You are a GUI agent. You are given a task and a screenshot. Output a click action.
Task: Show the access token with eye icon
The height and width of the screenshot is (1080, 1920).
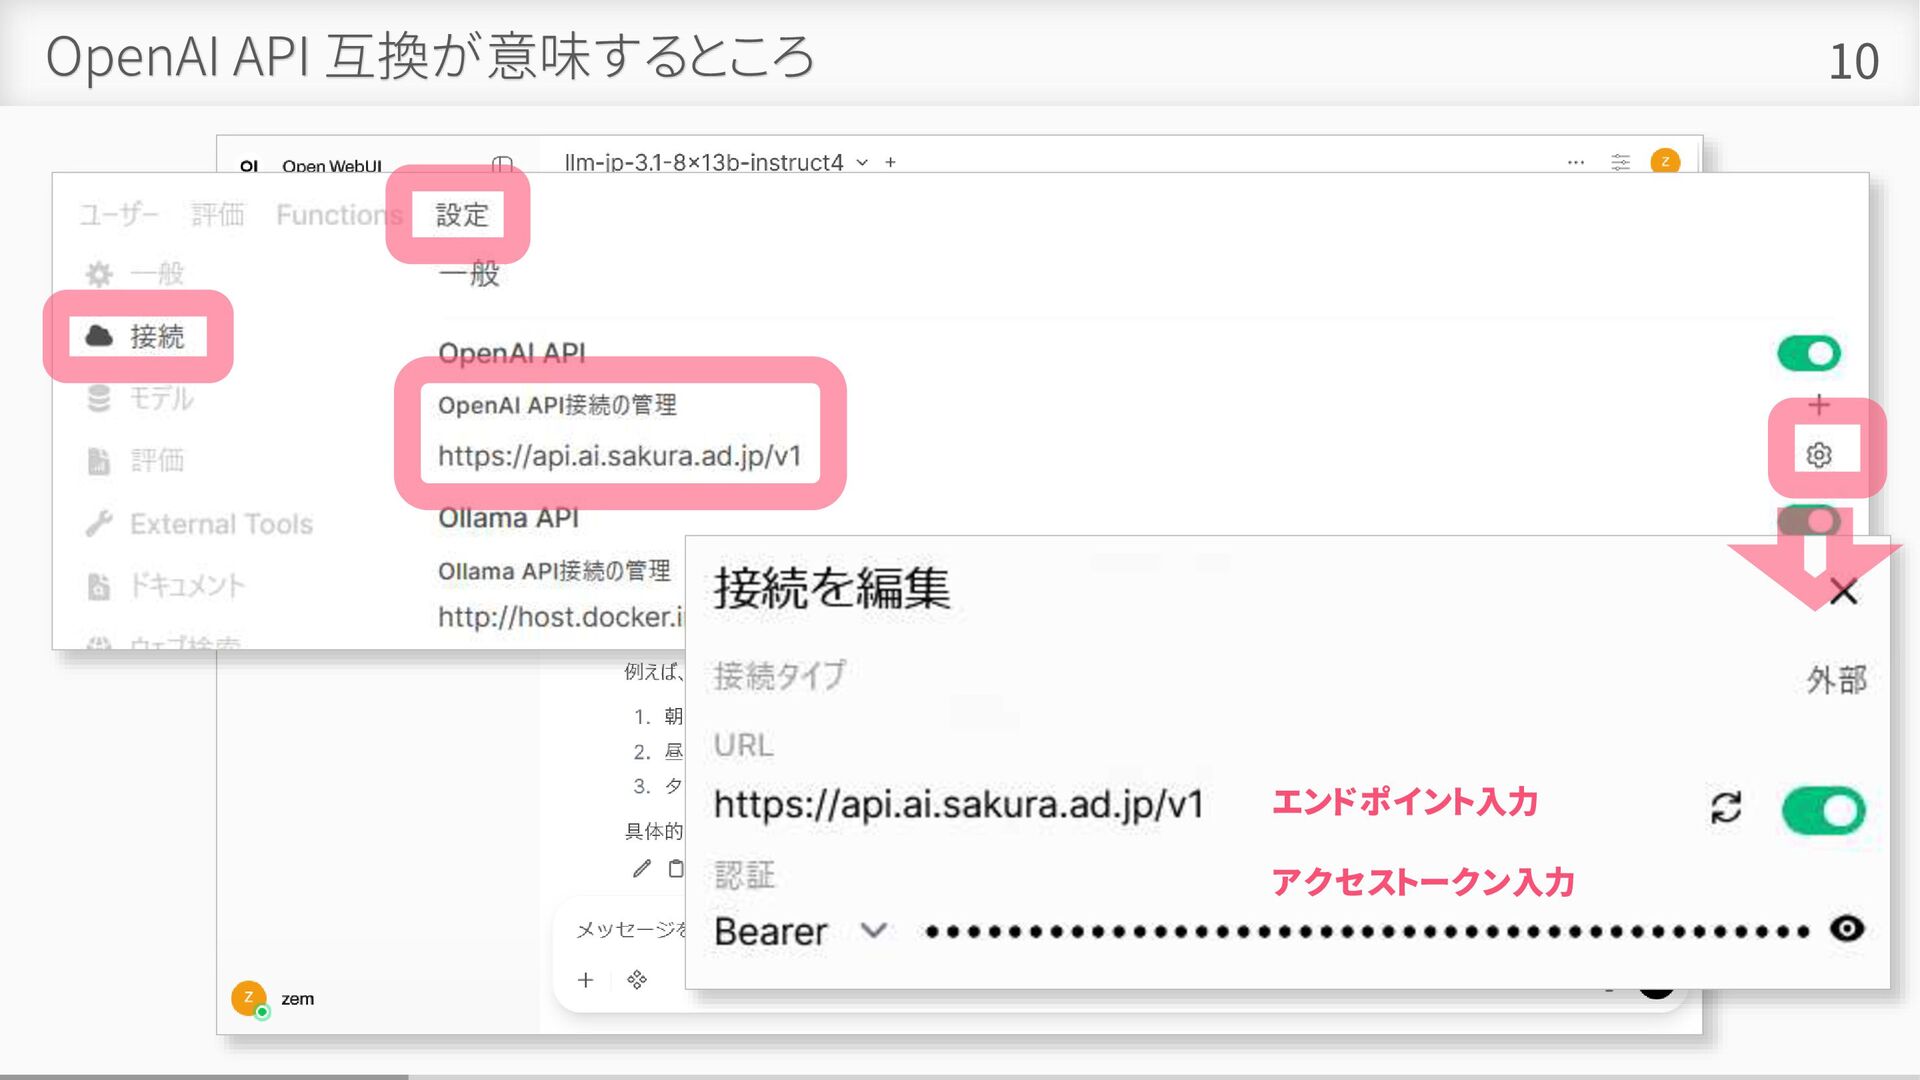point(1846,929)
